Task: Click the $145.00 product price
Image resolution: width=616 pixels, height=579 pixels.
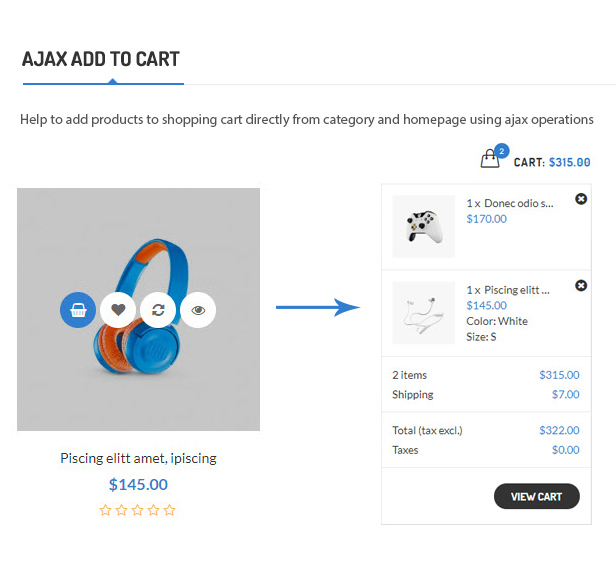Action: 138,484
